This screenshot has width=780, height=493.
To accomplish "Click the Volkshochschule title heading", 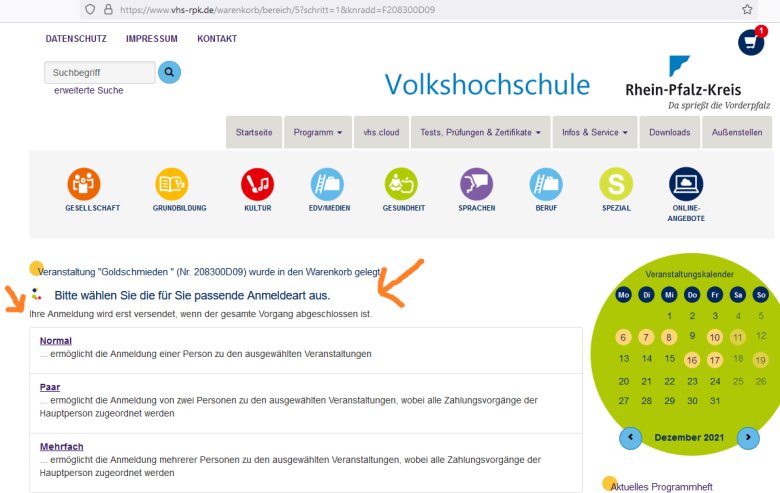I will pyautogui.click(x=488, y=85).
